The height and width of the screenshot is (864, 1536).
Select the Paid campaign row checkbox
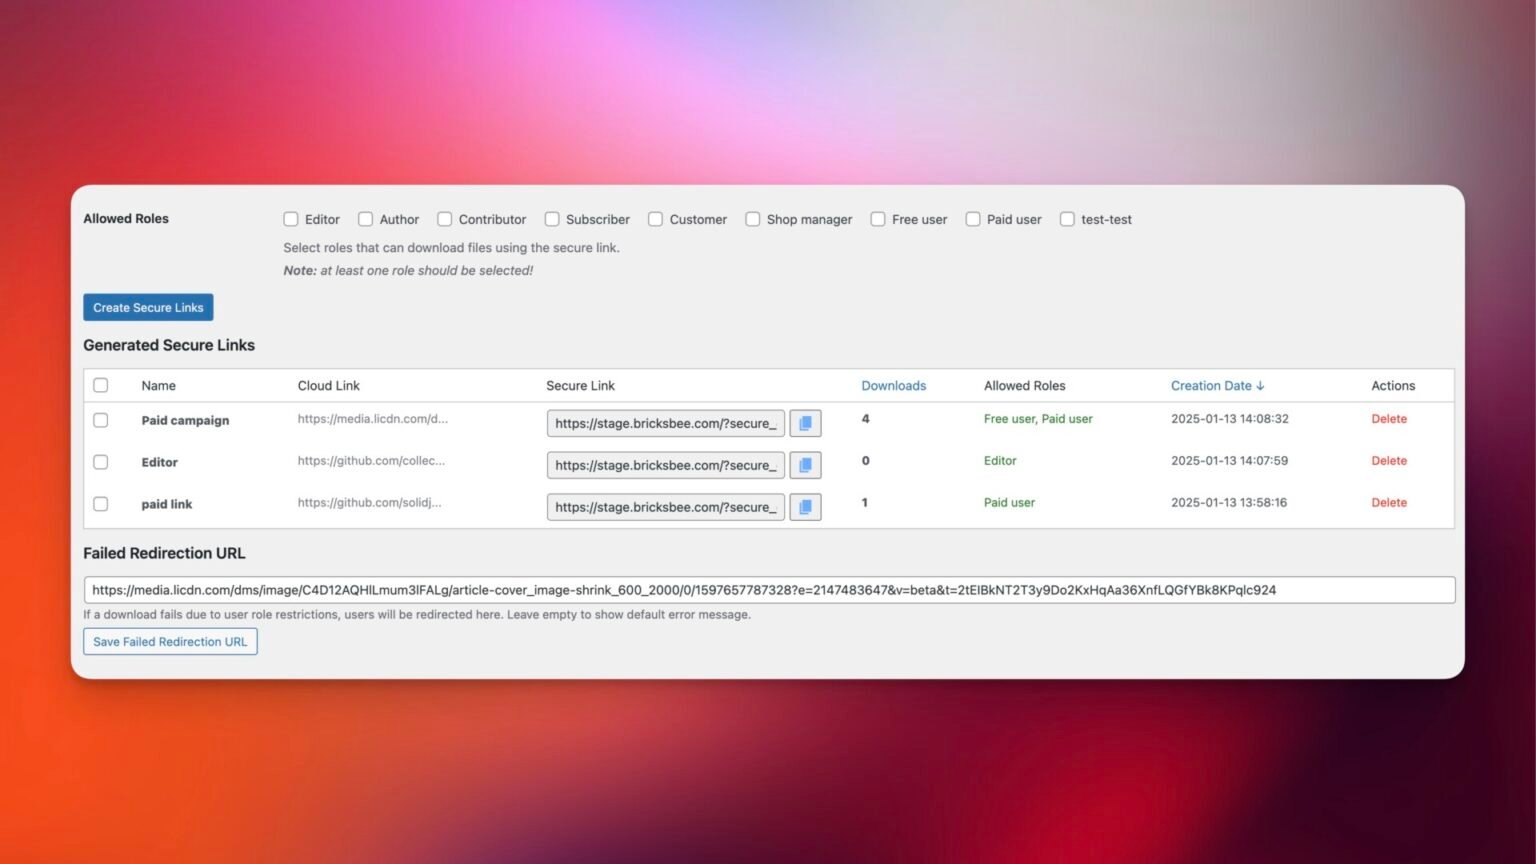pos(100,420)
